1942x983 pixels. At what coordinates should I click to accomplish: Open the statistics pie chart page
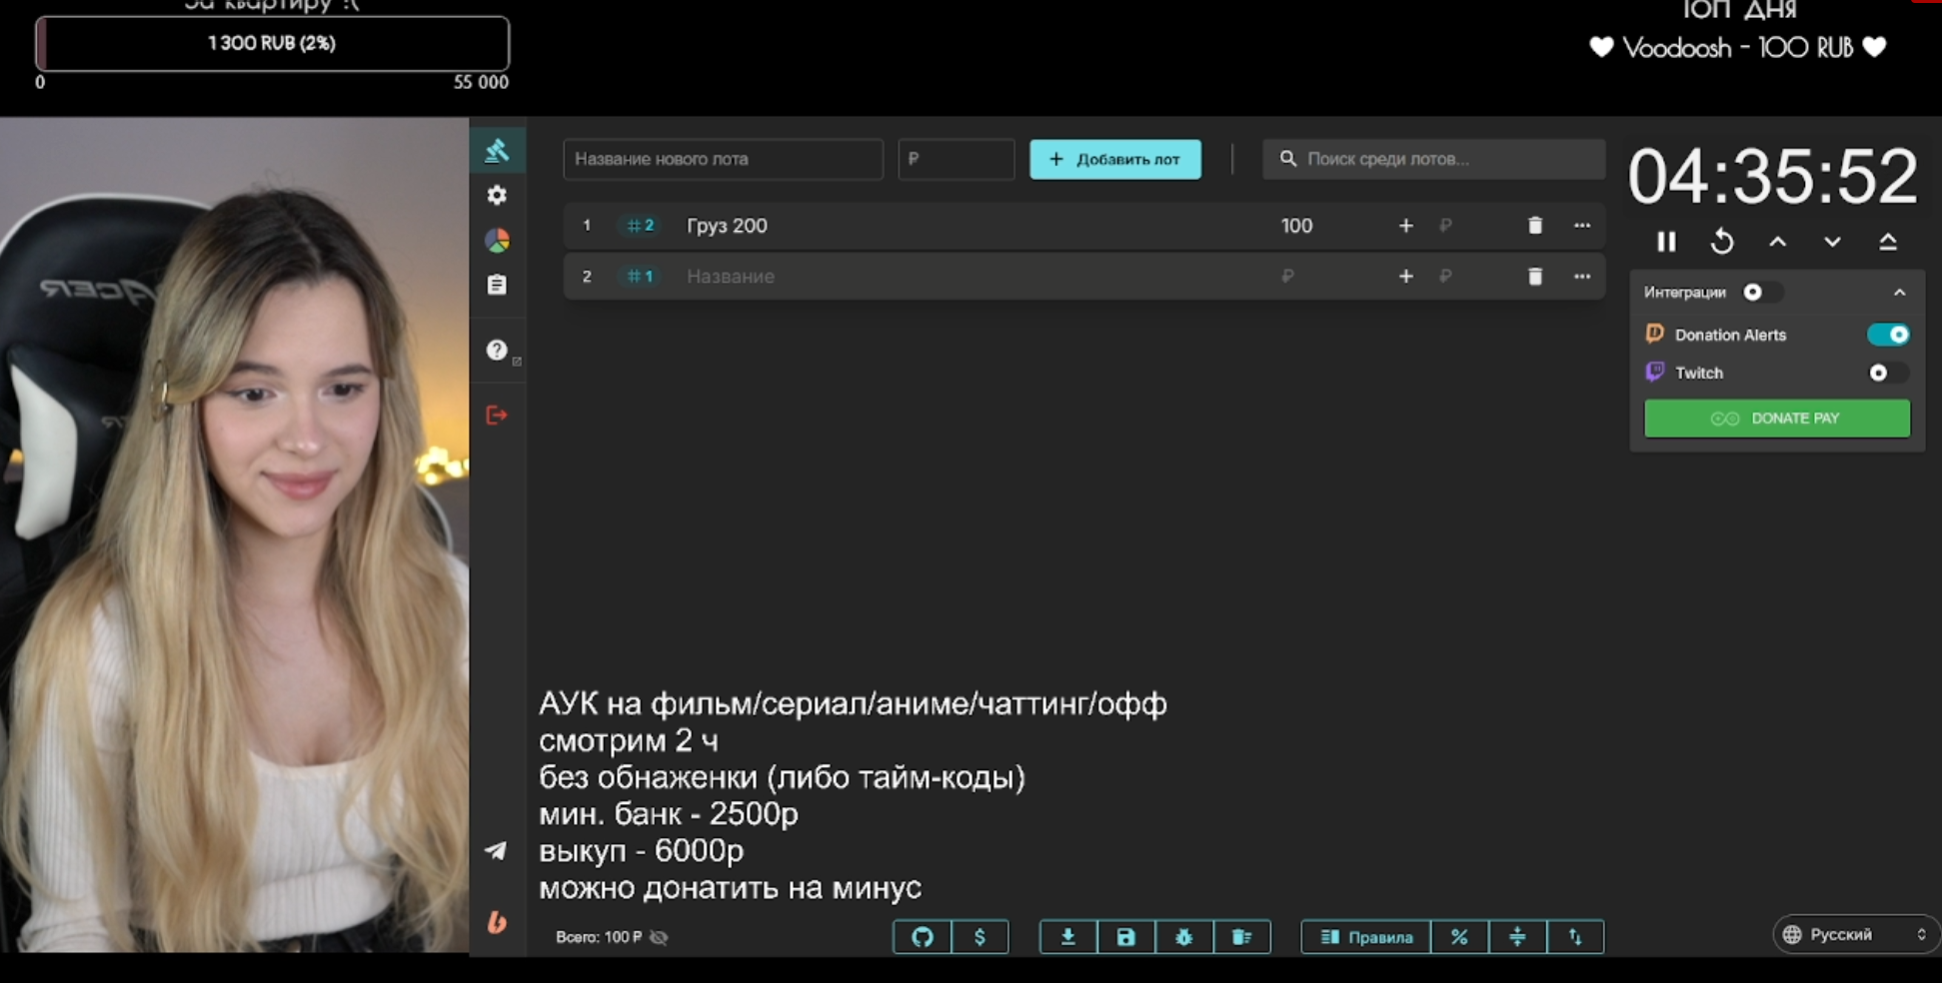pyautogui.click(x=497, y=241)
